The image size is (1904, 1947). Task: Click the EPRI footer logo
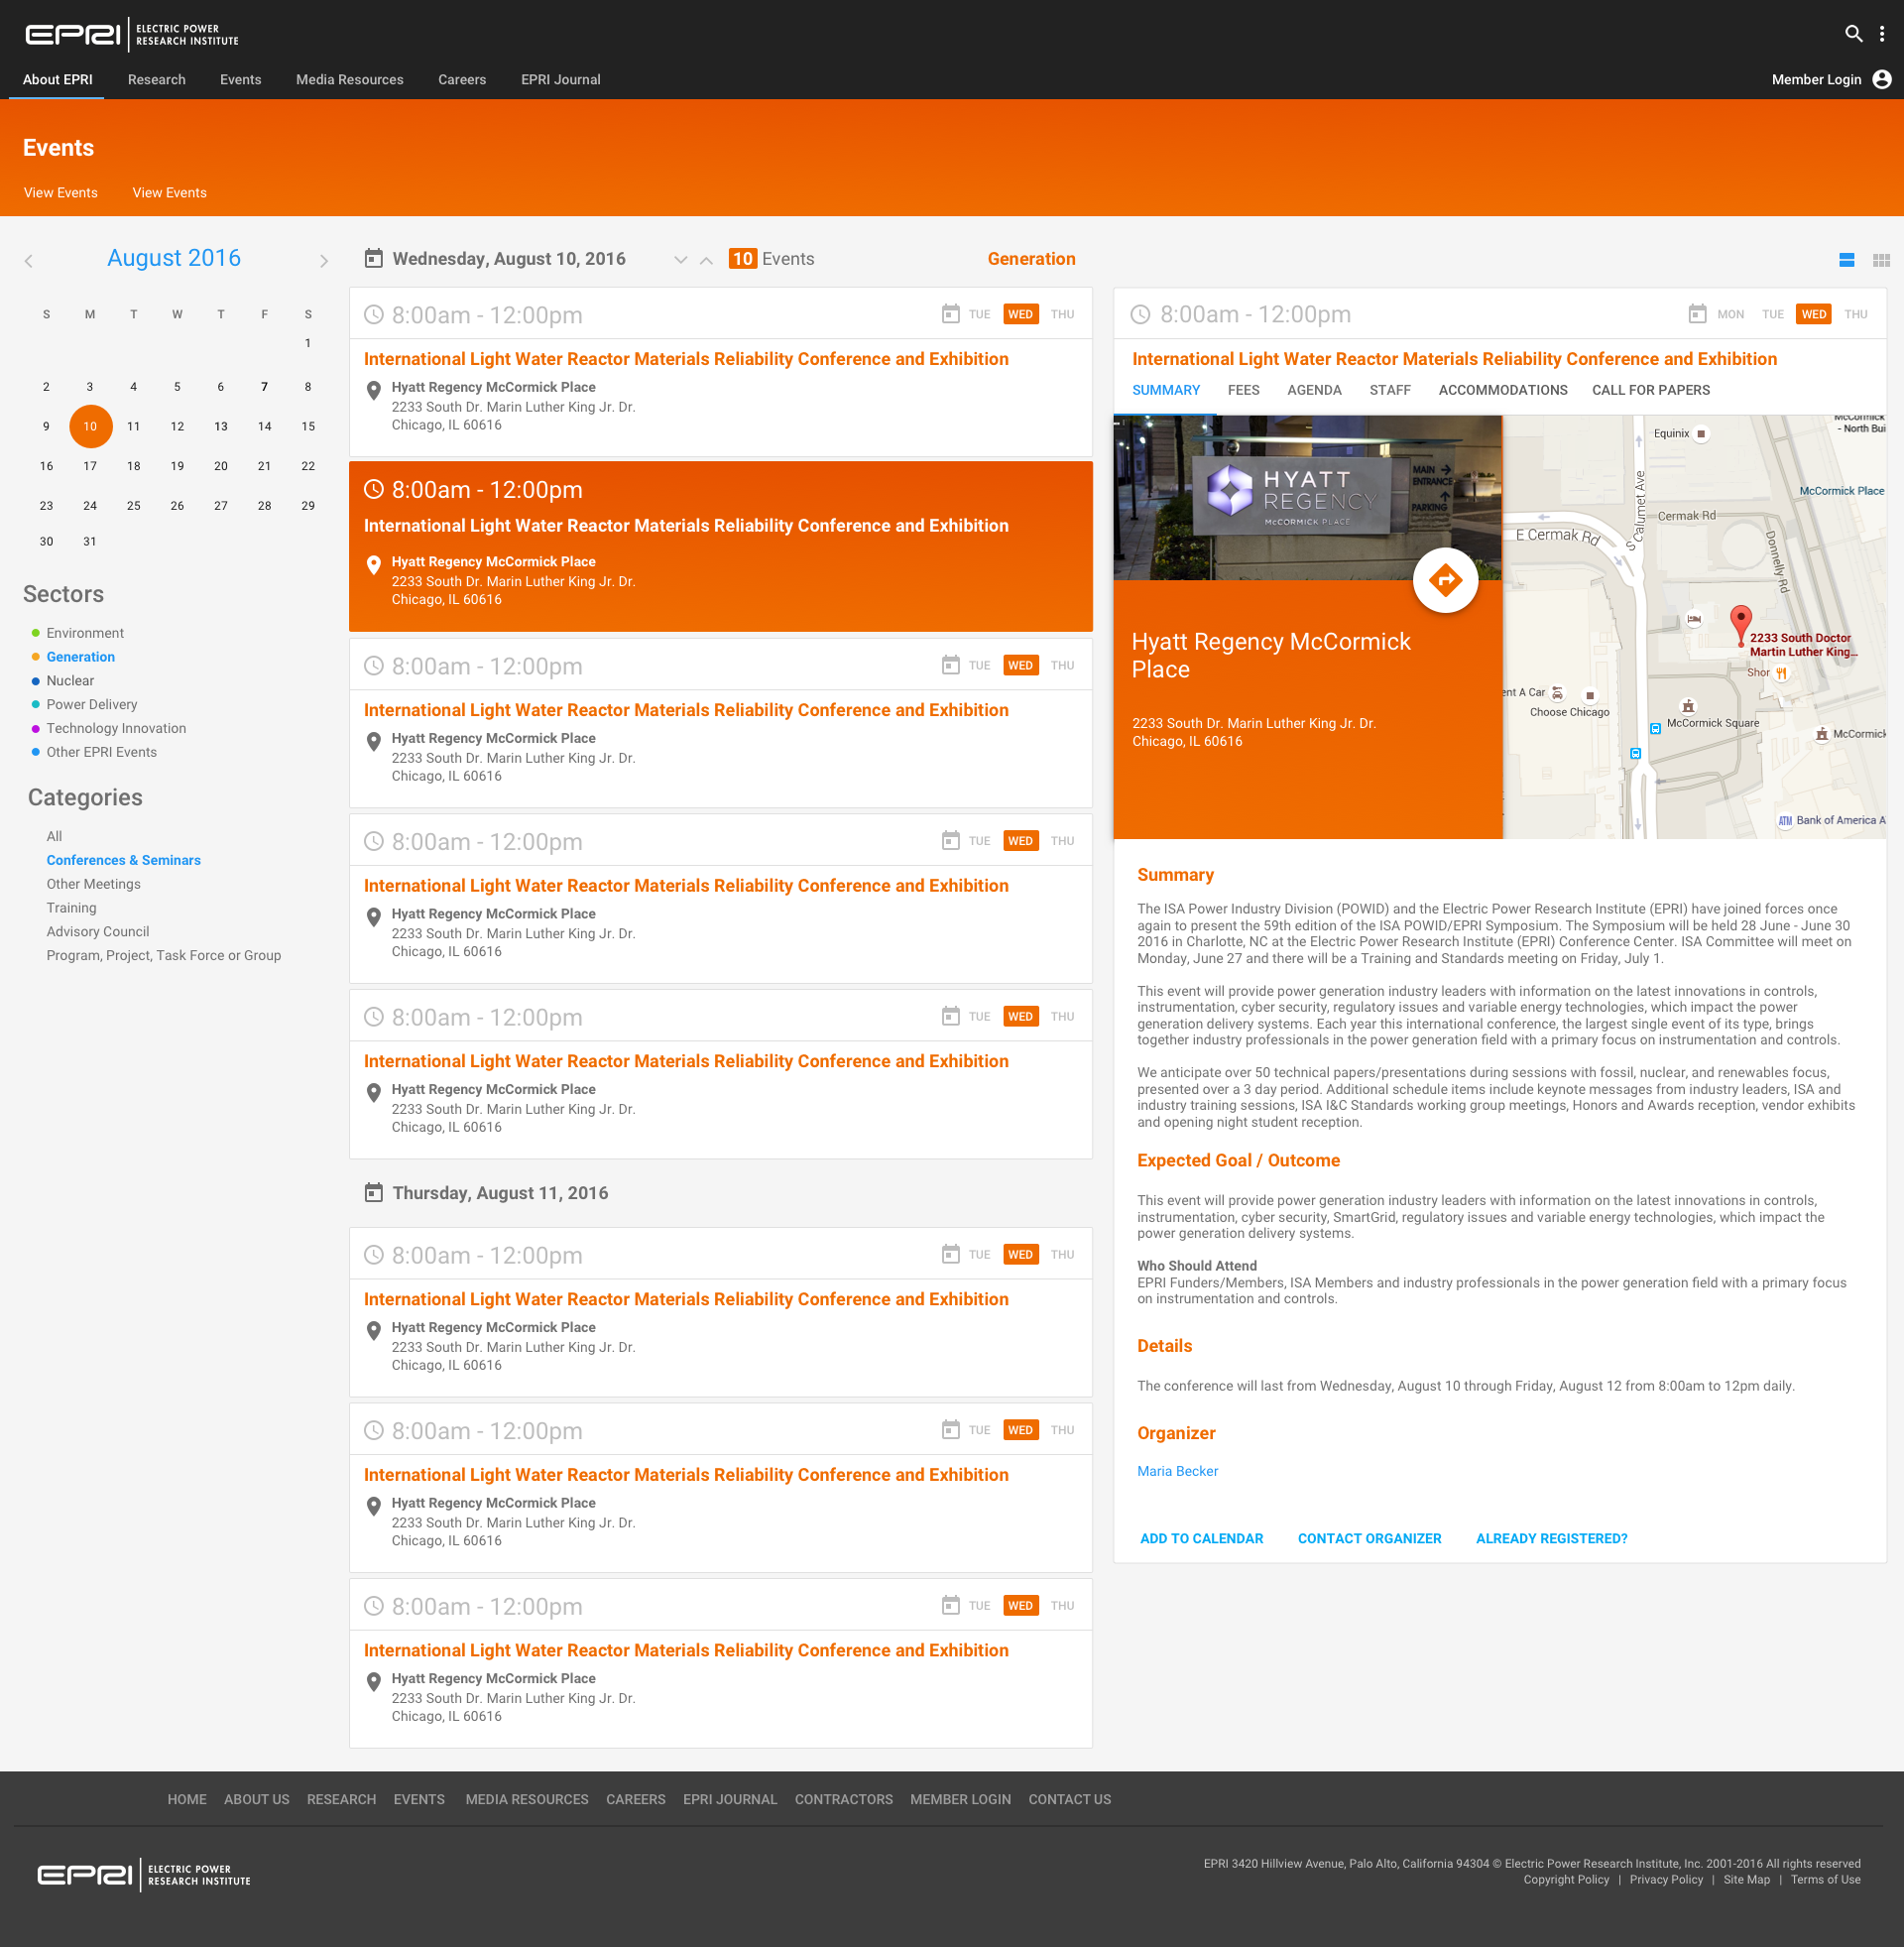point(144,1874)
